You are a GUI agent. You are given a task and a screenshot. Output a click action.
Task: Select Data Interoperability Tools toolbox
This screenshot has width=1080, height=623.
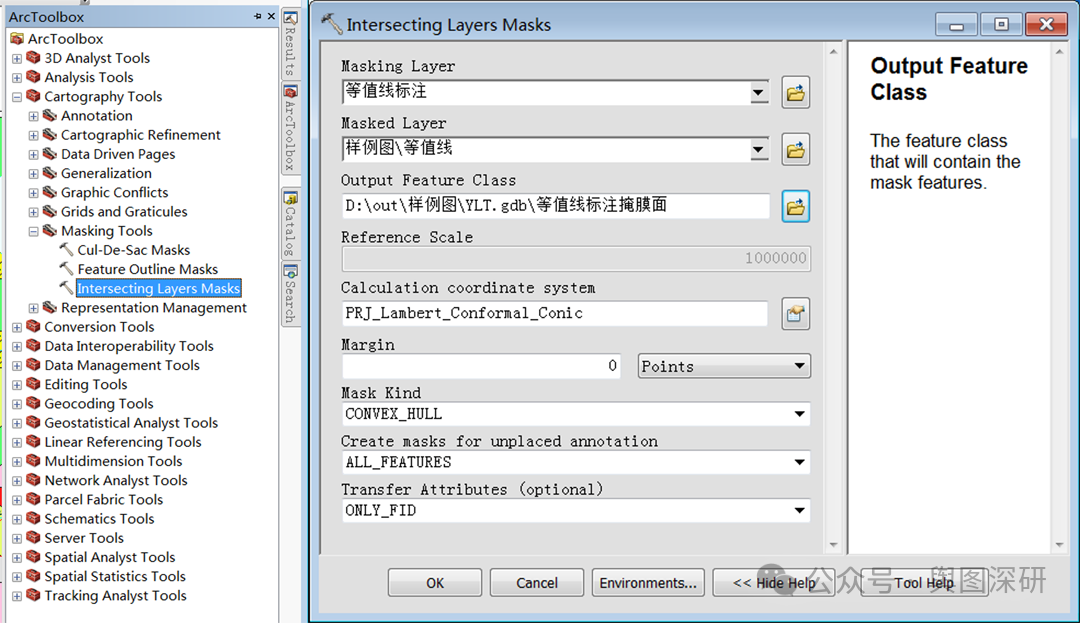tap(129, 346)
